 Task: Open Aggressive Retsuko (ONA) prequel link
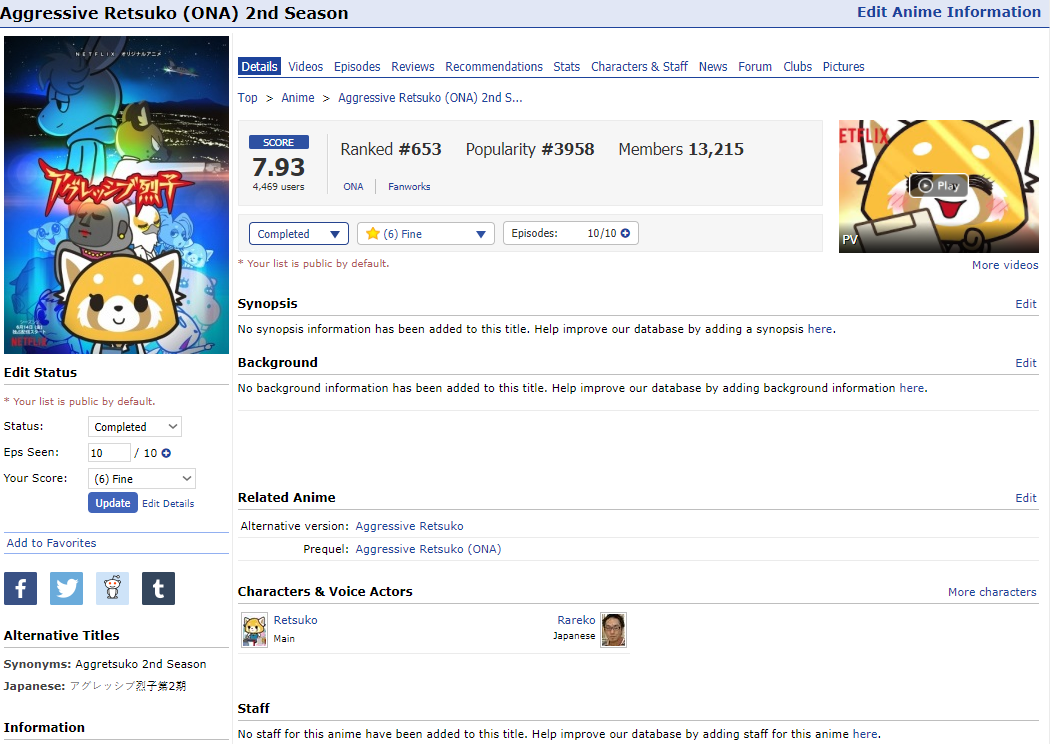tap(428, 549)
